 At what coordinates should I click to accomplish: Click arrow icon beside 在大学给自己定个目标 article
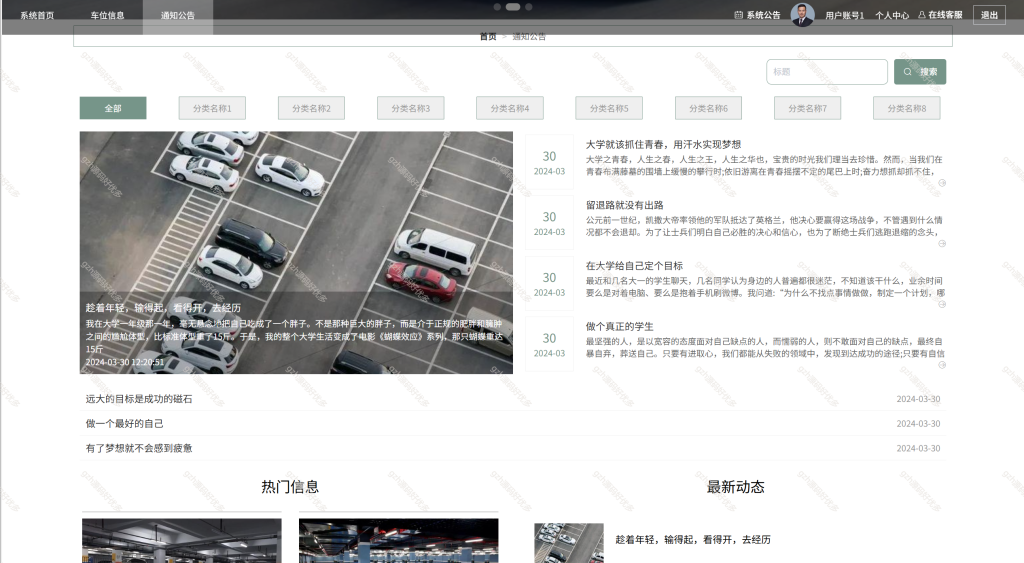(942, 304)
